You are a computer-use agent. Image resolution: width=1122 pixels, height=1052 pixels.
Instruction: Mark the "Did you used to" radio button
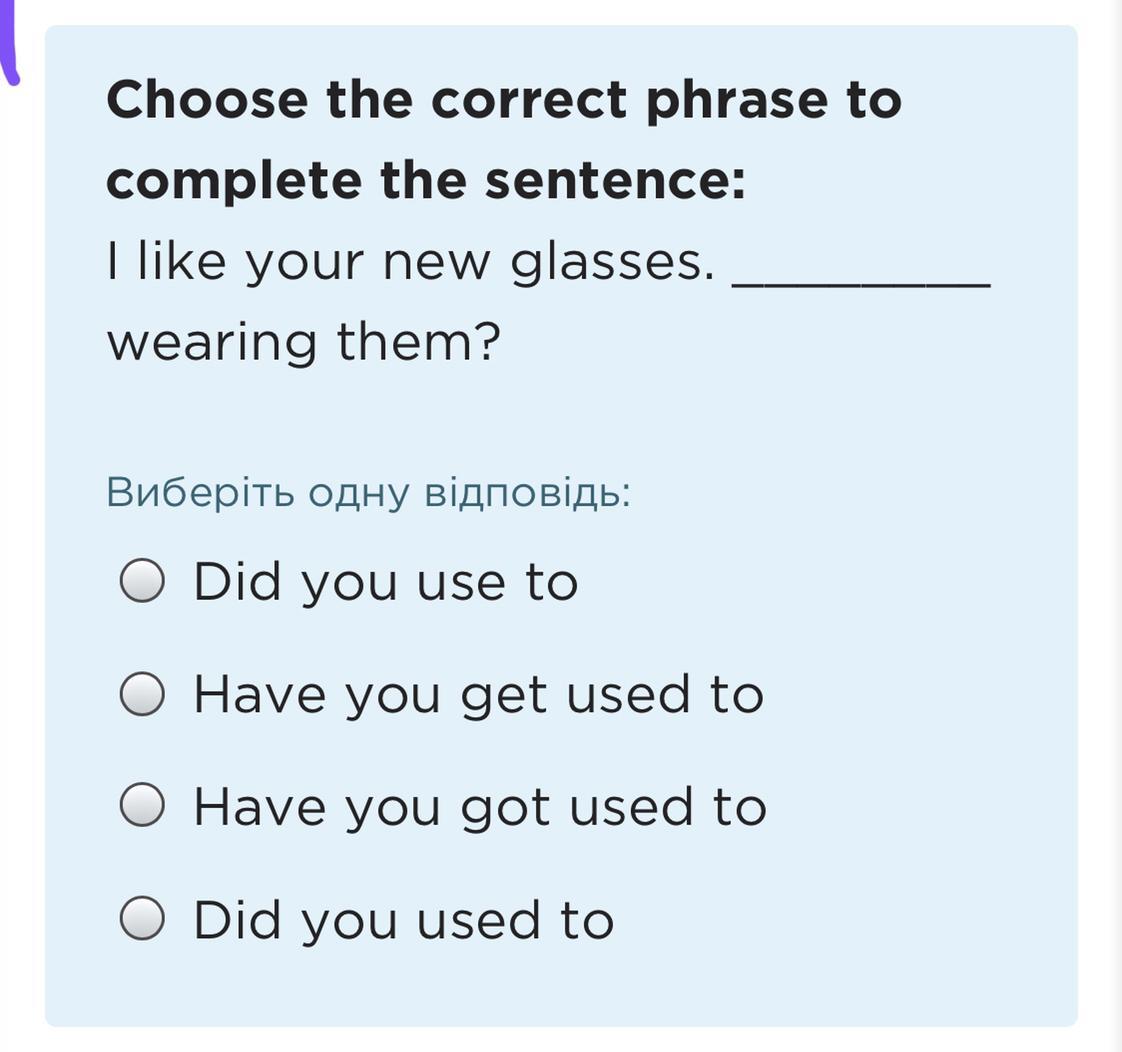pos(142,920)
